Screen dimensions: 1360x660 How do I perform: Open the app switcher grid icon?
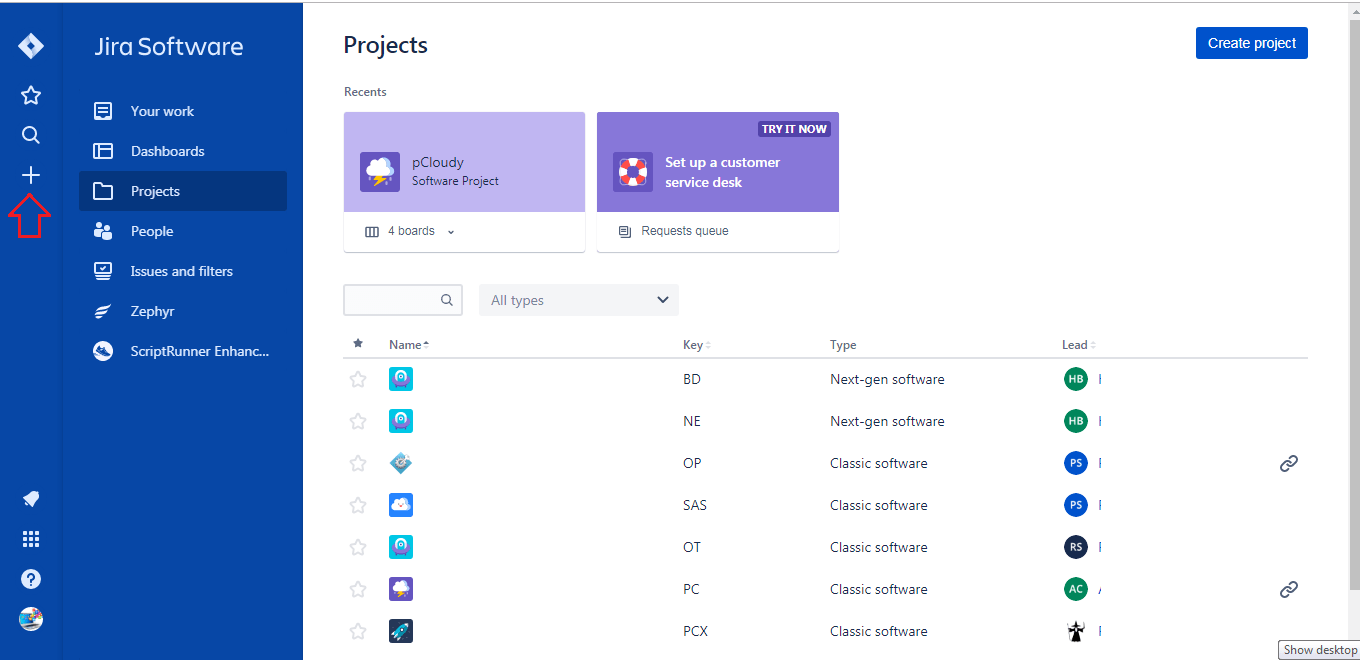[x=31, y=539]
